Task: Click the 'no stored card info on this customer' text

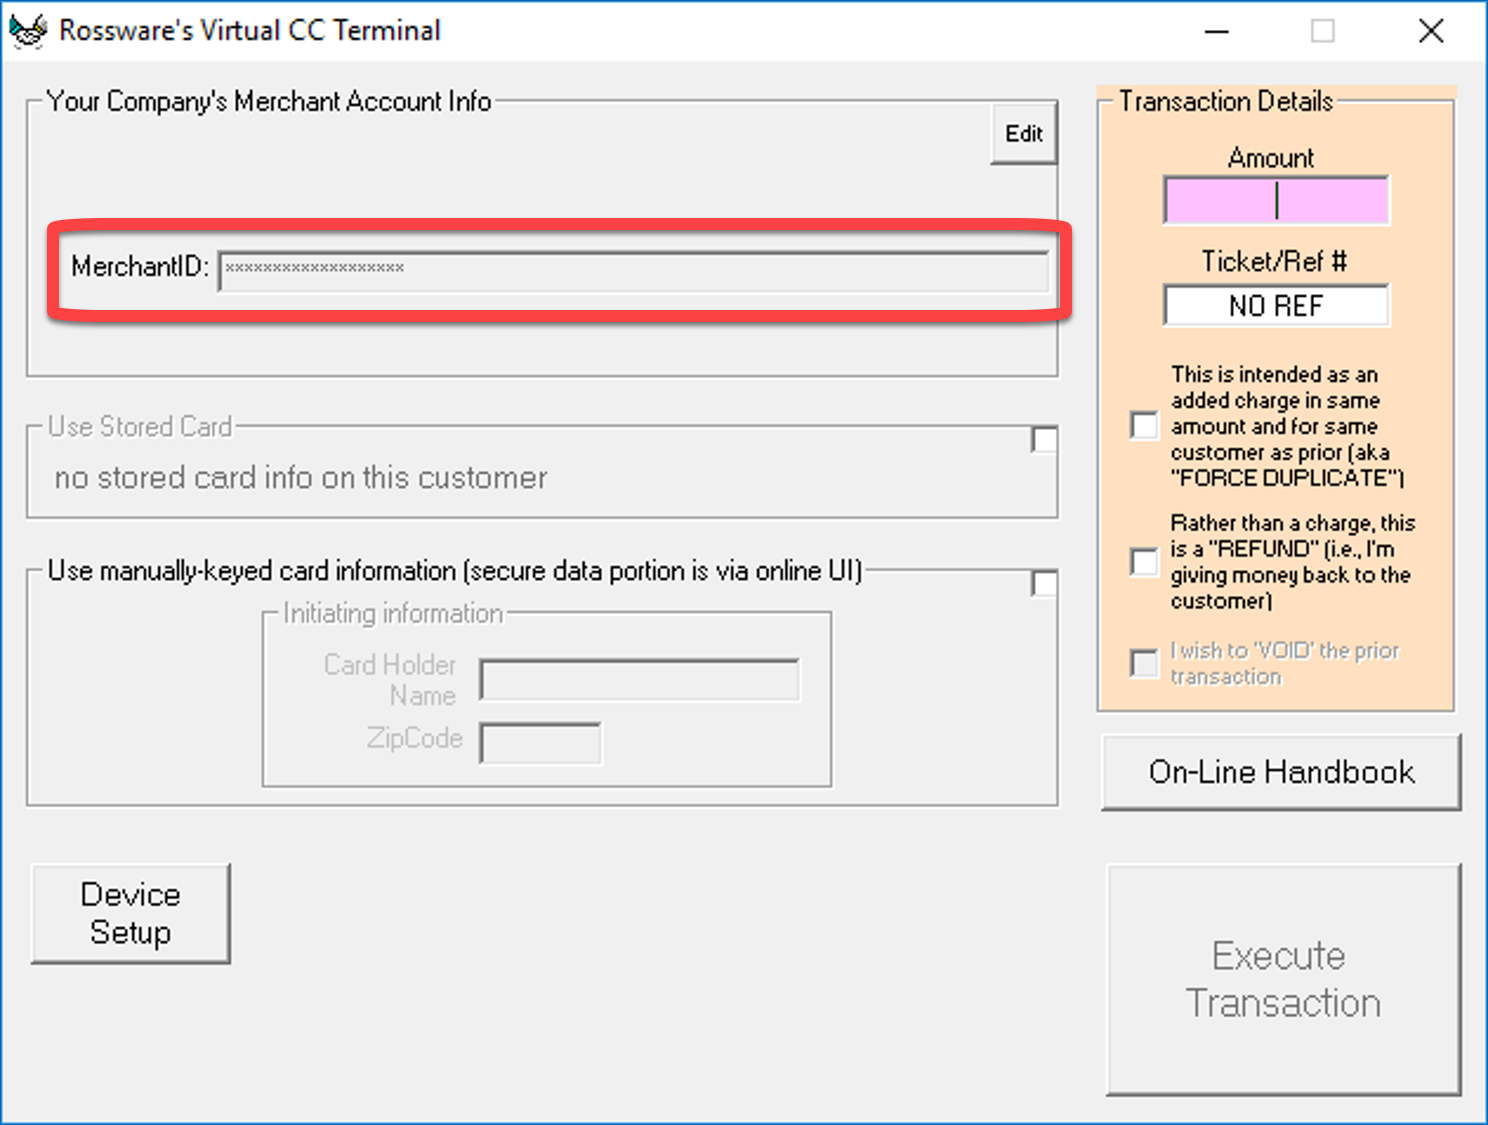Action: pyautogui.click(x=301, y=478)
